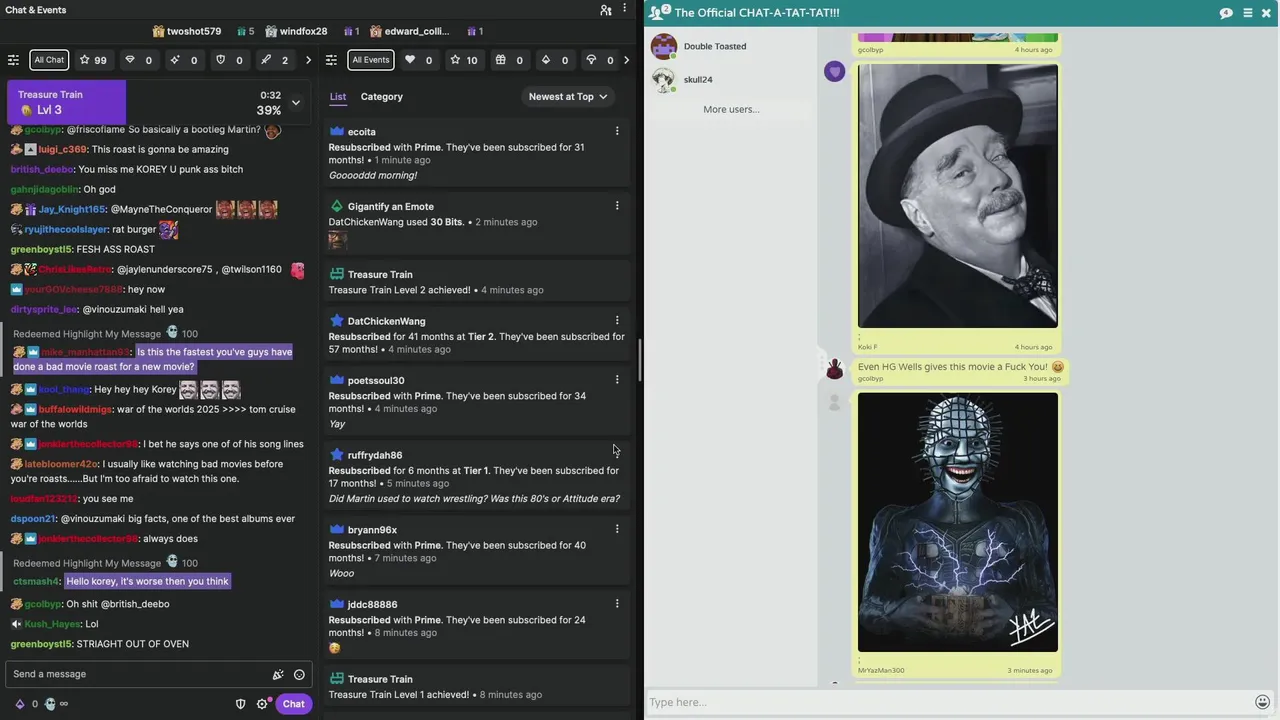Open hamburger menu in CHAT-A-TAT-TAT header

point(1247,13)
